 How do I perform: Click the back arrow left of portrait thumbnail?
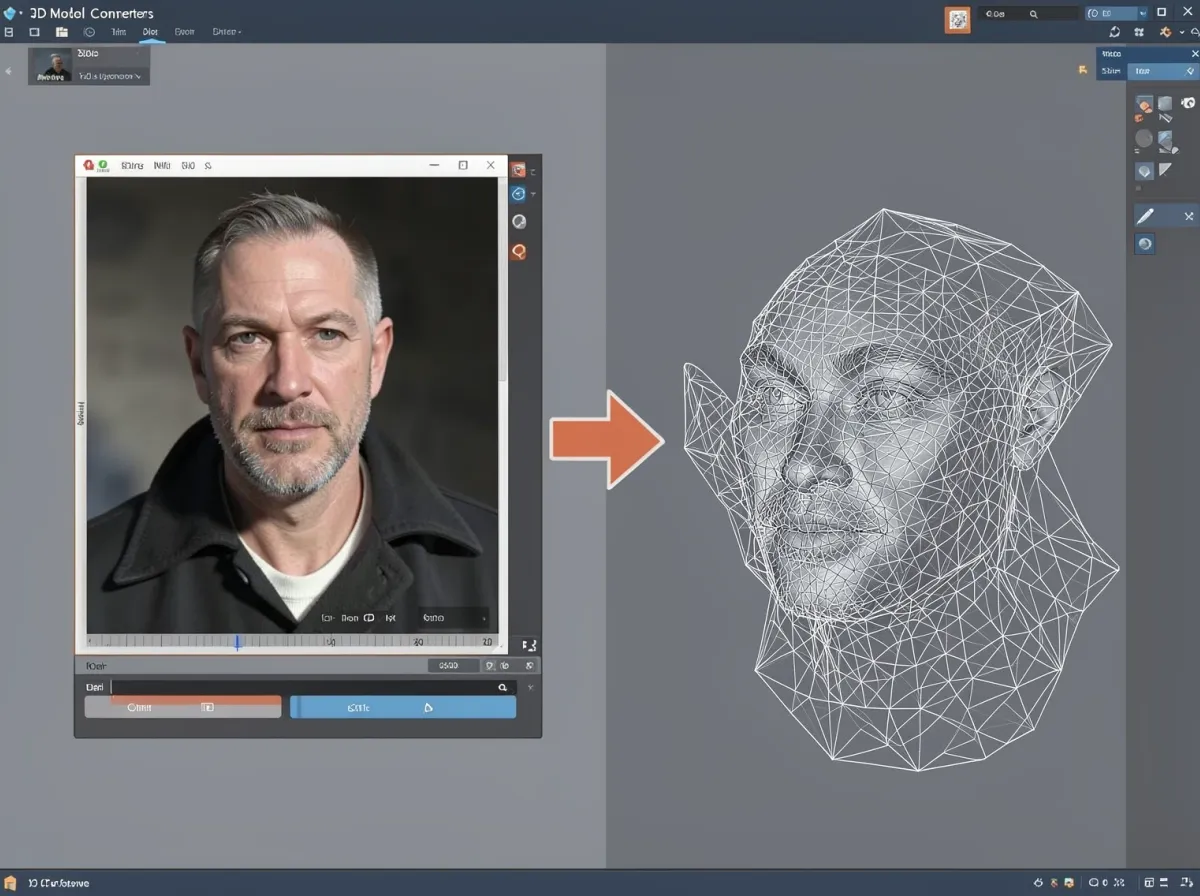click(9, 72)
